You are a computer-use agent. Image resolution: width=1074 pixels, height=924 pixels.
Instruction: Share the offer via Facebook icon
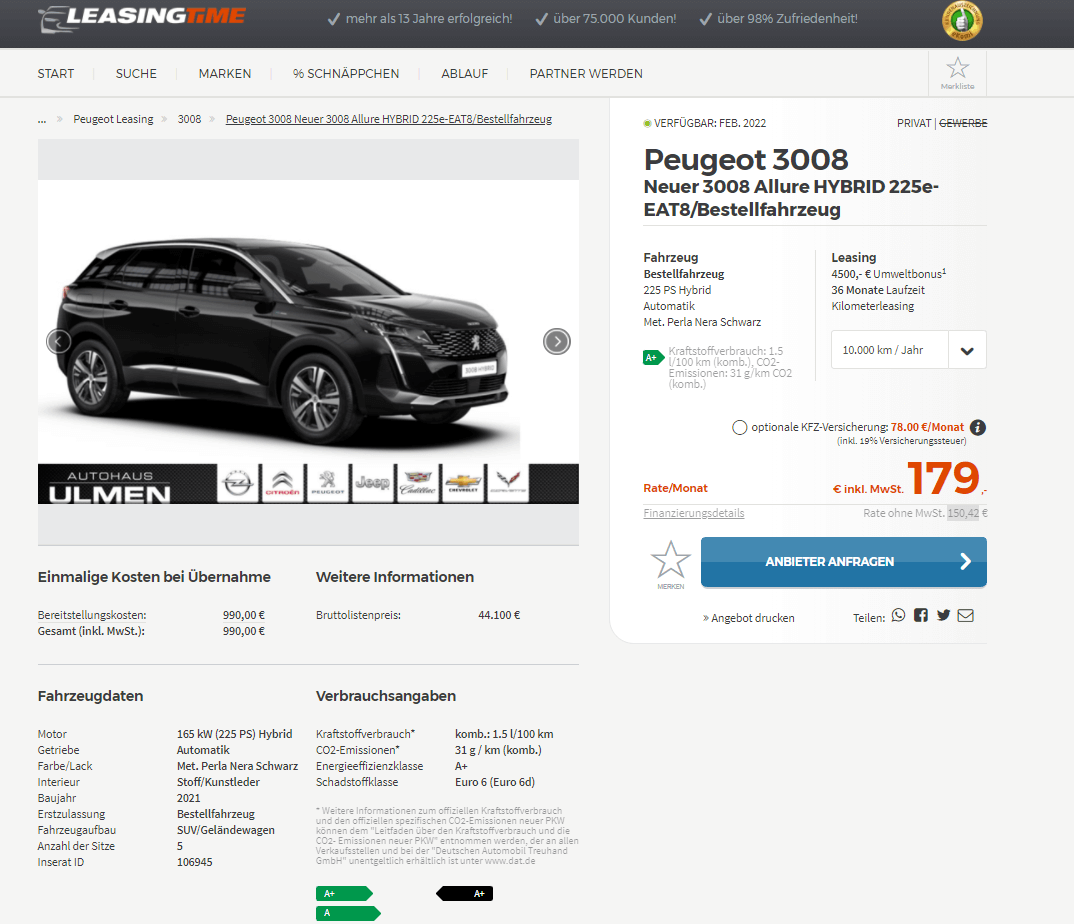point(921,615)
